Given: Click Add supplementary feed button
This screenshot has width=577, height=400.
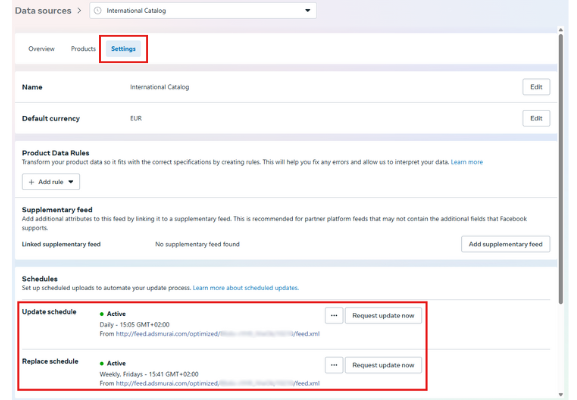Looking at the screenshot, I should (x=506, y=244).
